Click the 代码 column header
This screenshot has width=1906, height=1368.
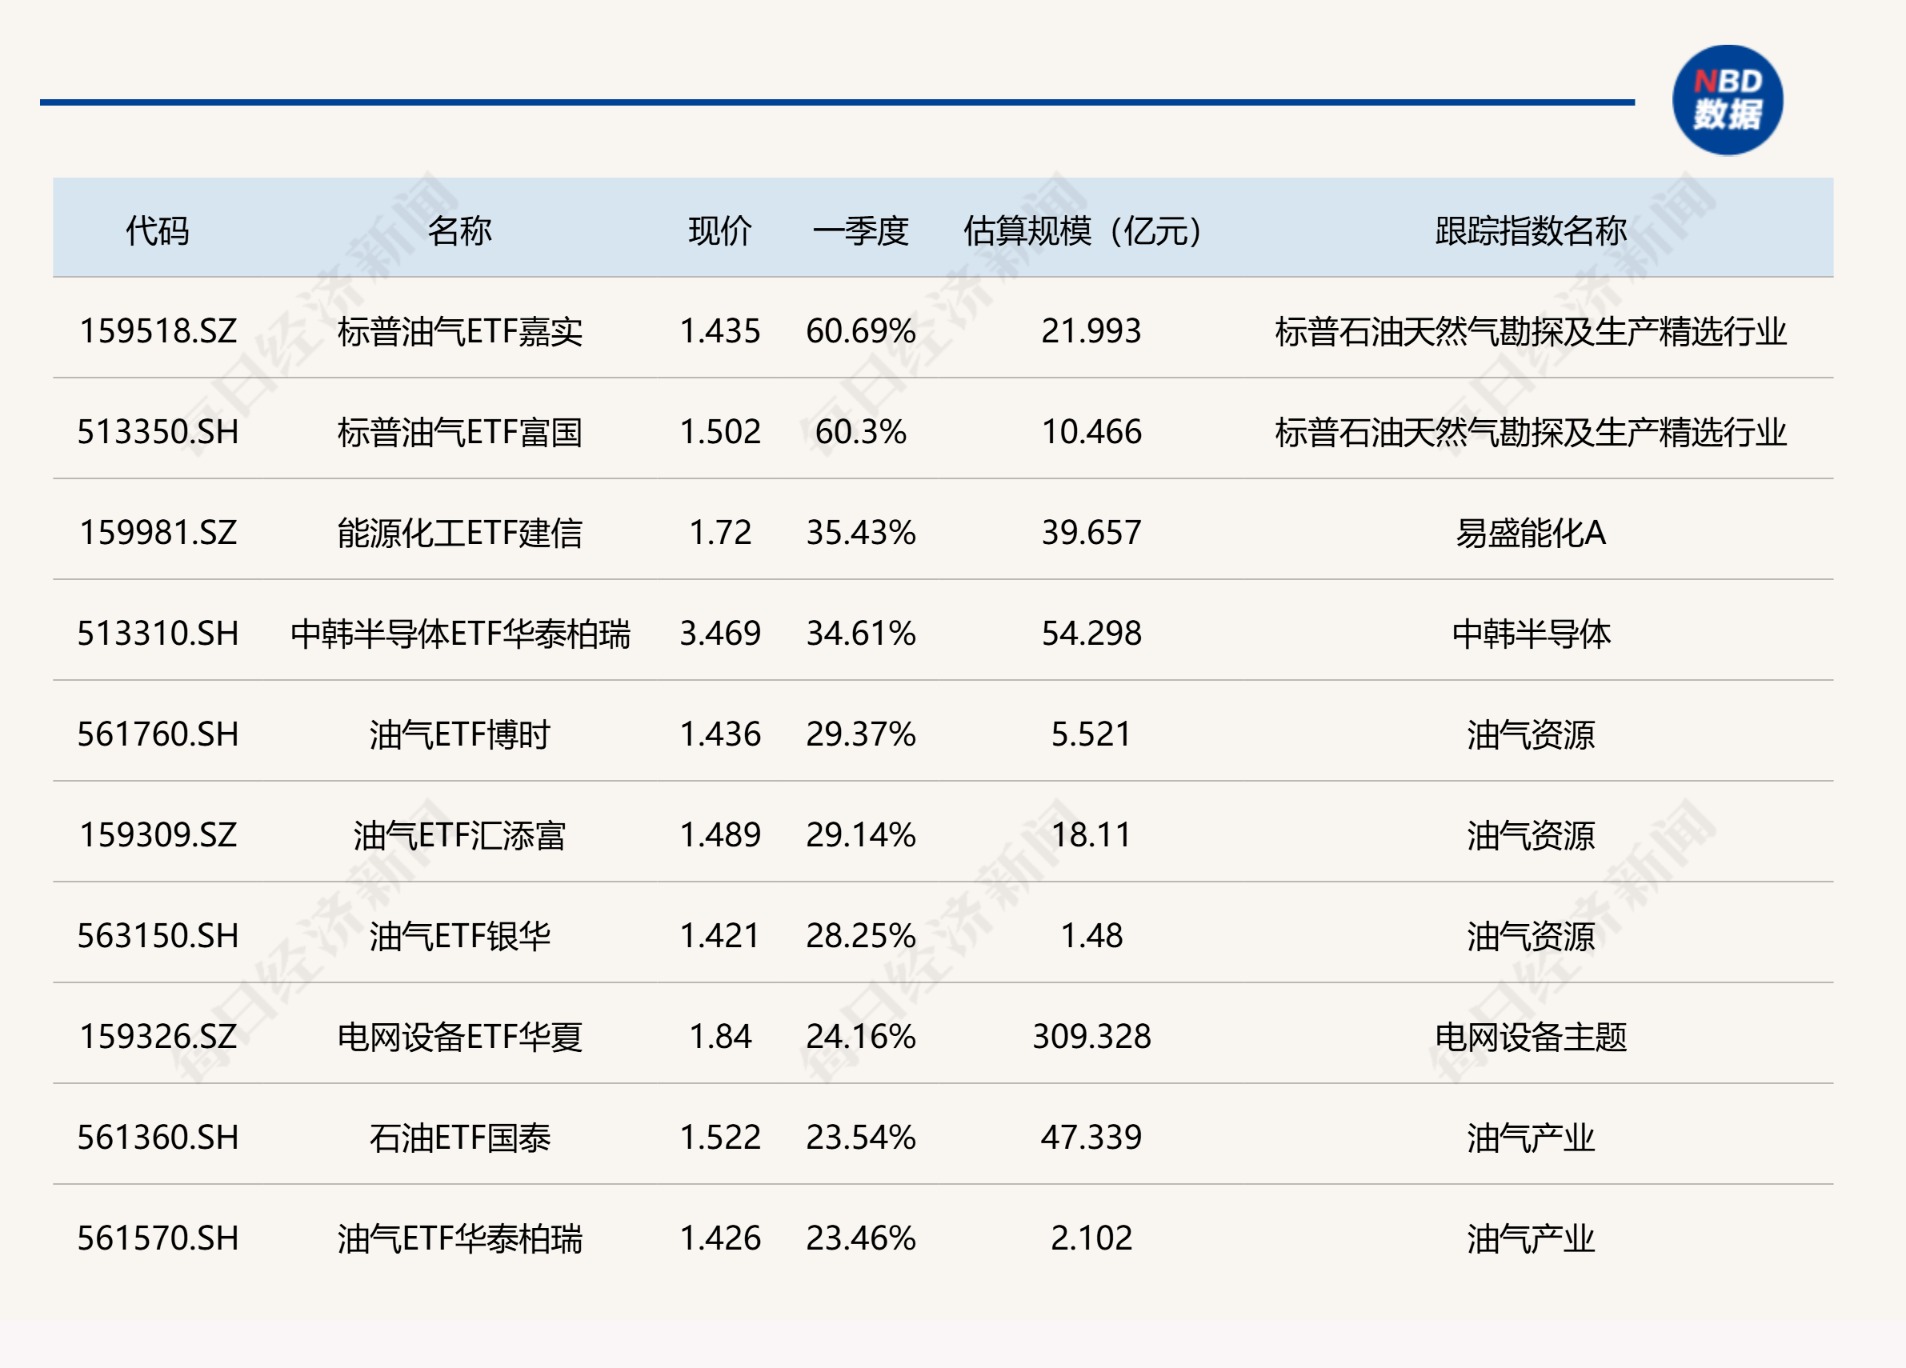point(157,230)
